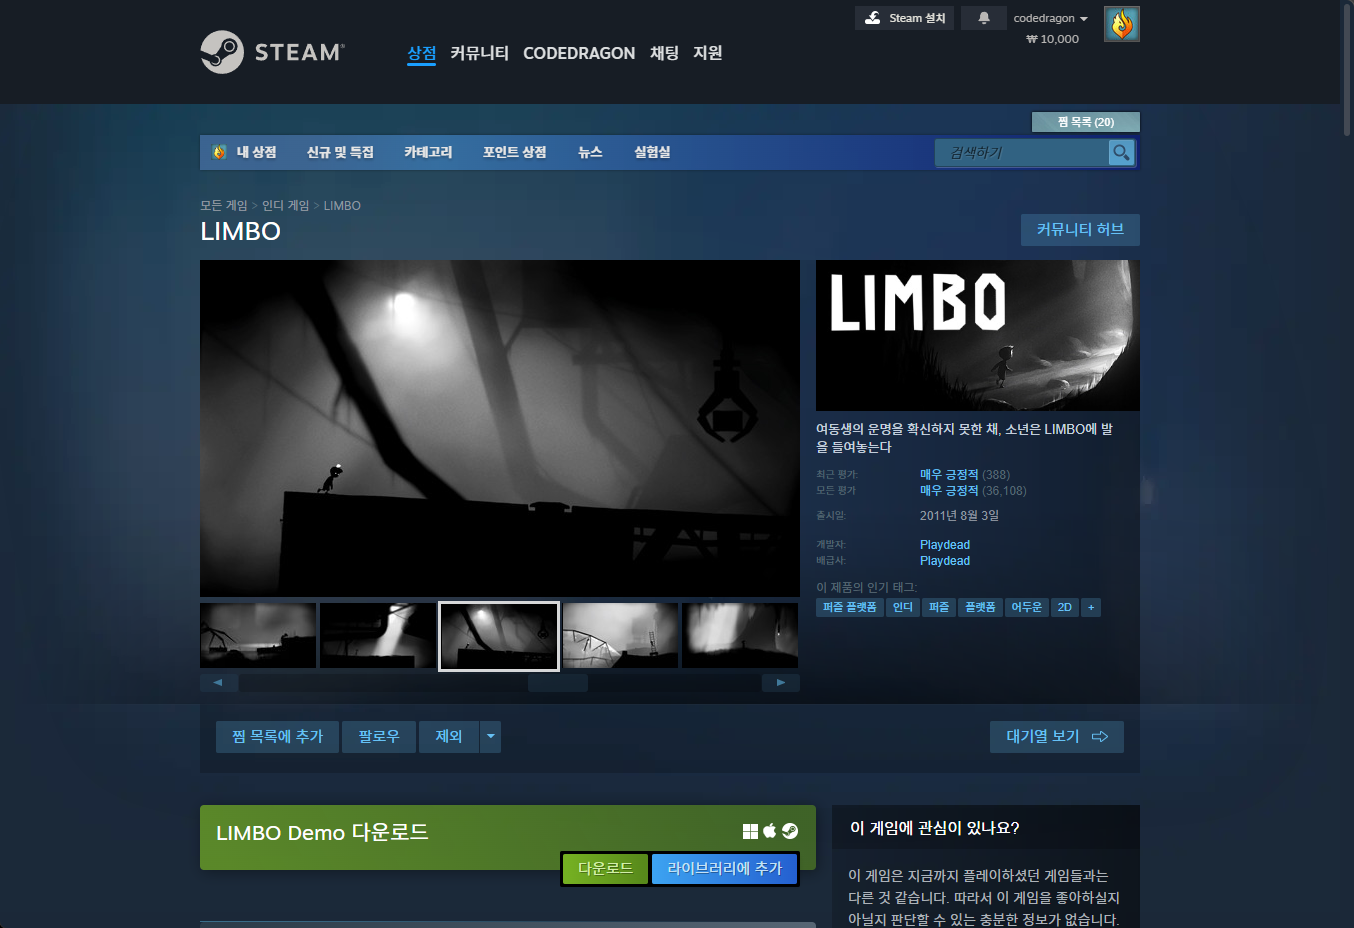Click 인디 게임 breadcrumb link
1354x928 pixels.
286,205
